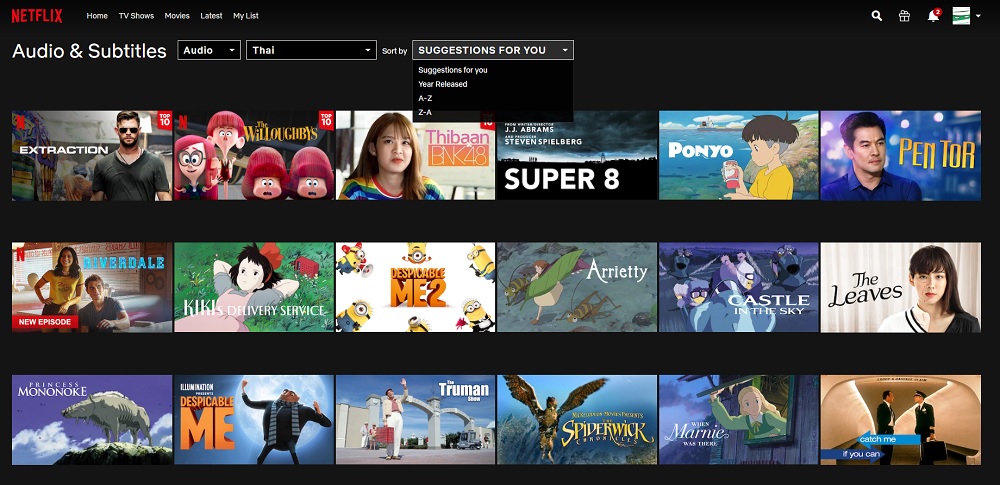Viewport: 1000px width, 485px height.
Task: Open the Pen Tor title card
Action: click(x=901, y=156)
